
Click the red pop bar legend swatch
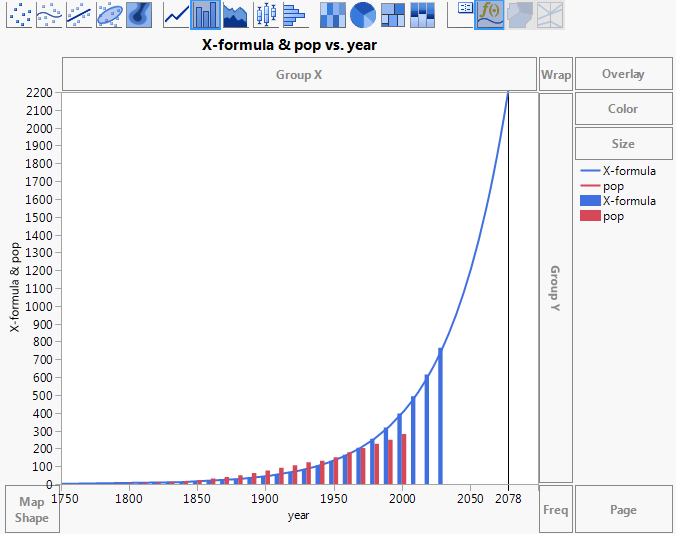(x=588, y=216)
